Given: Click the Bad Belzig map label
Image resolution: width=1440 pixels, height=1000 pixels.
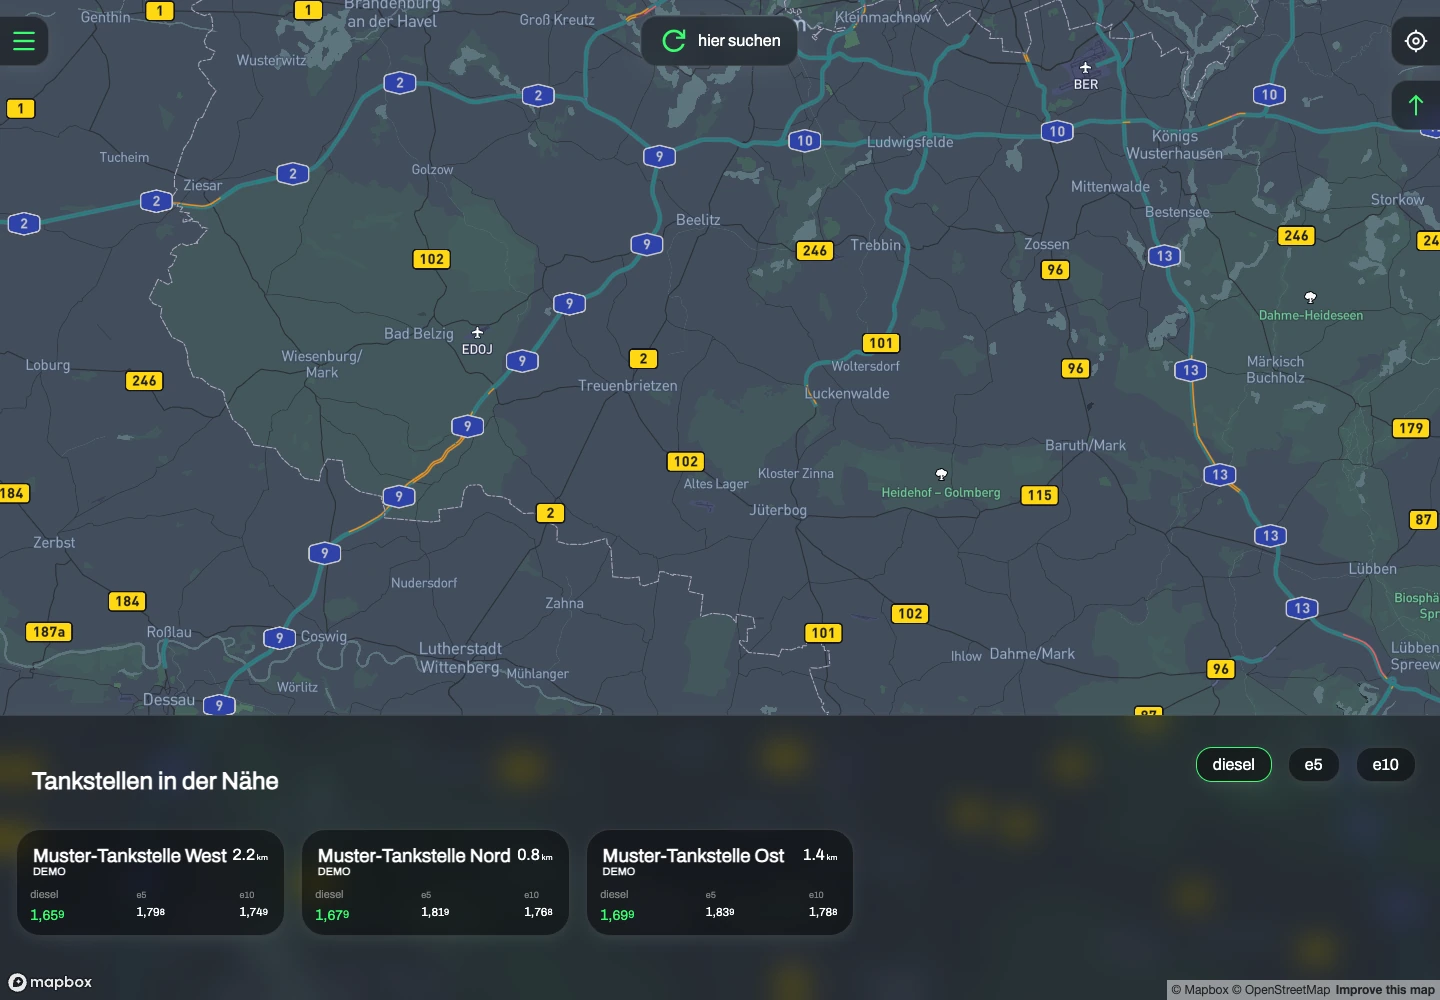Looking at the screenshot, I should tap(419, 334).
